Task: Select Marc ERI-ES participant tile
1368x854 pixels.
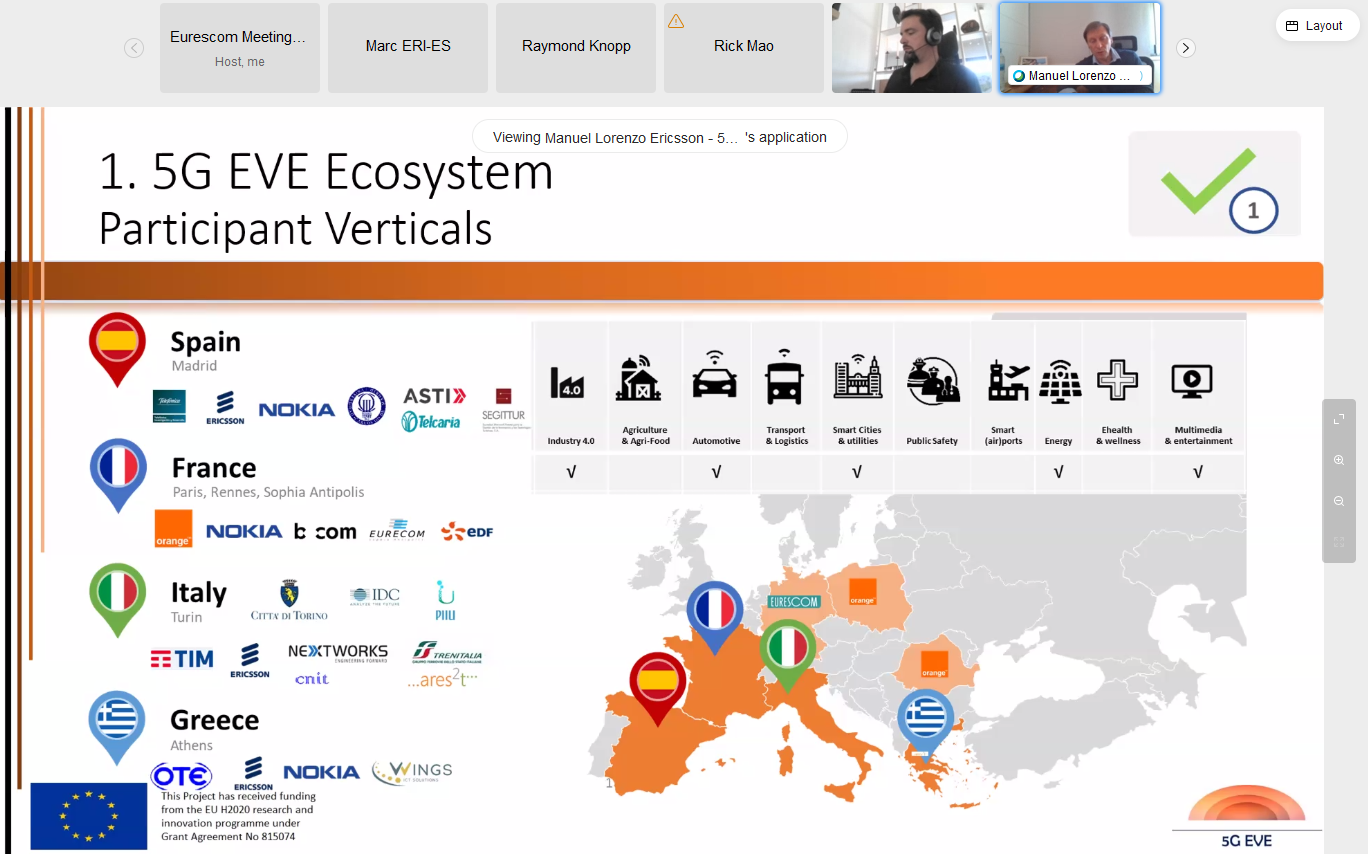Action: (x=408, y=47)
